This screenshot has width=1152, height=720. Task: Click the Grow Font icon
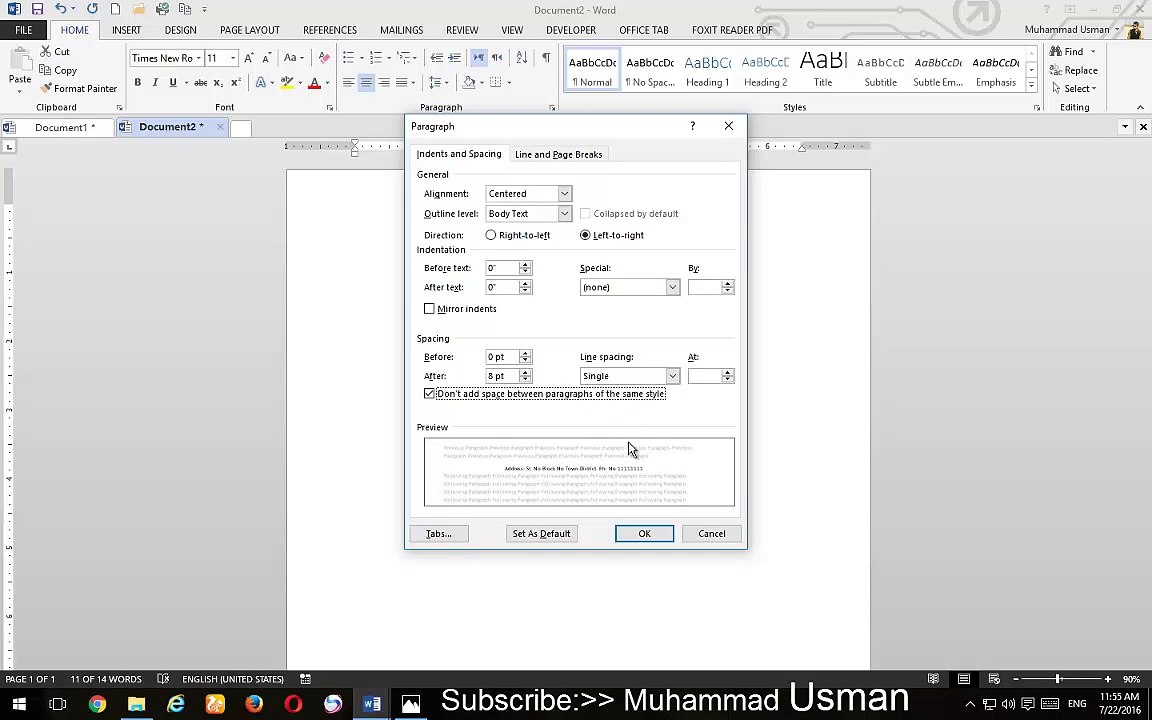point(249,58)
